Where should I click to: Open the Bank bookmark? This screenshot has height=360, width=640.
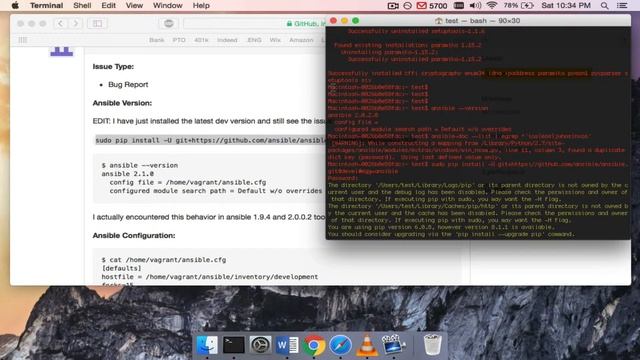(156, 40)
